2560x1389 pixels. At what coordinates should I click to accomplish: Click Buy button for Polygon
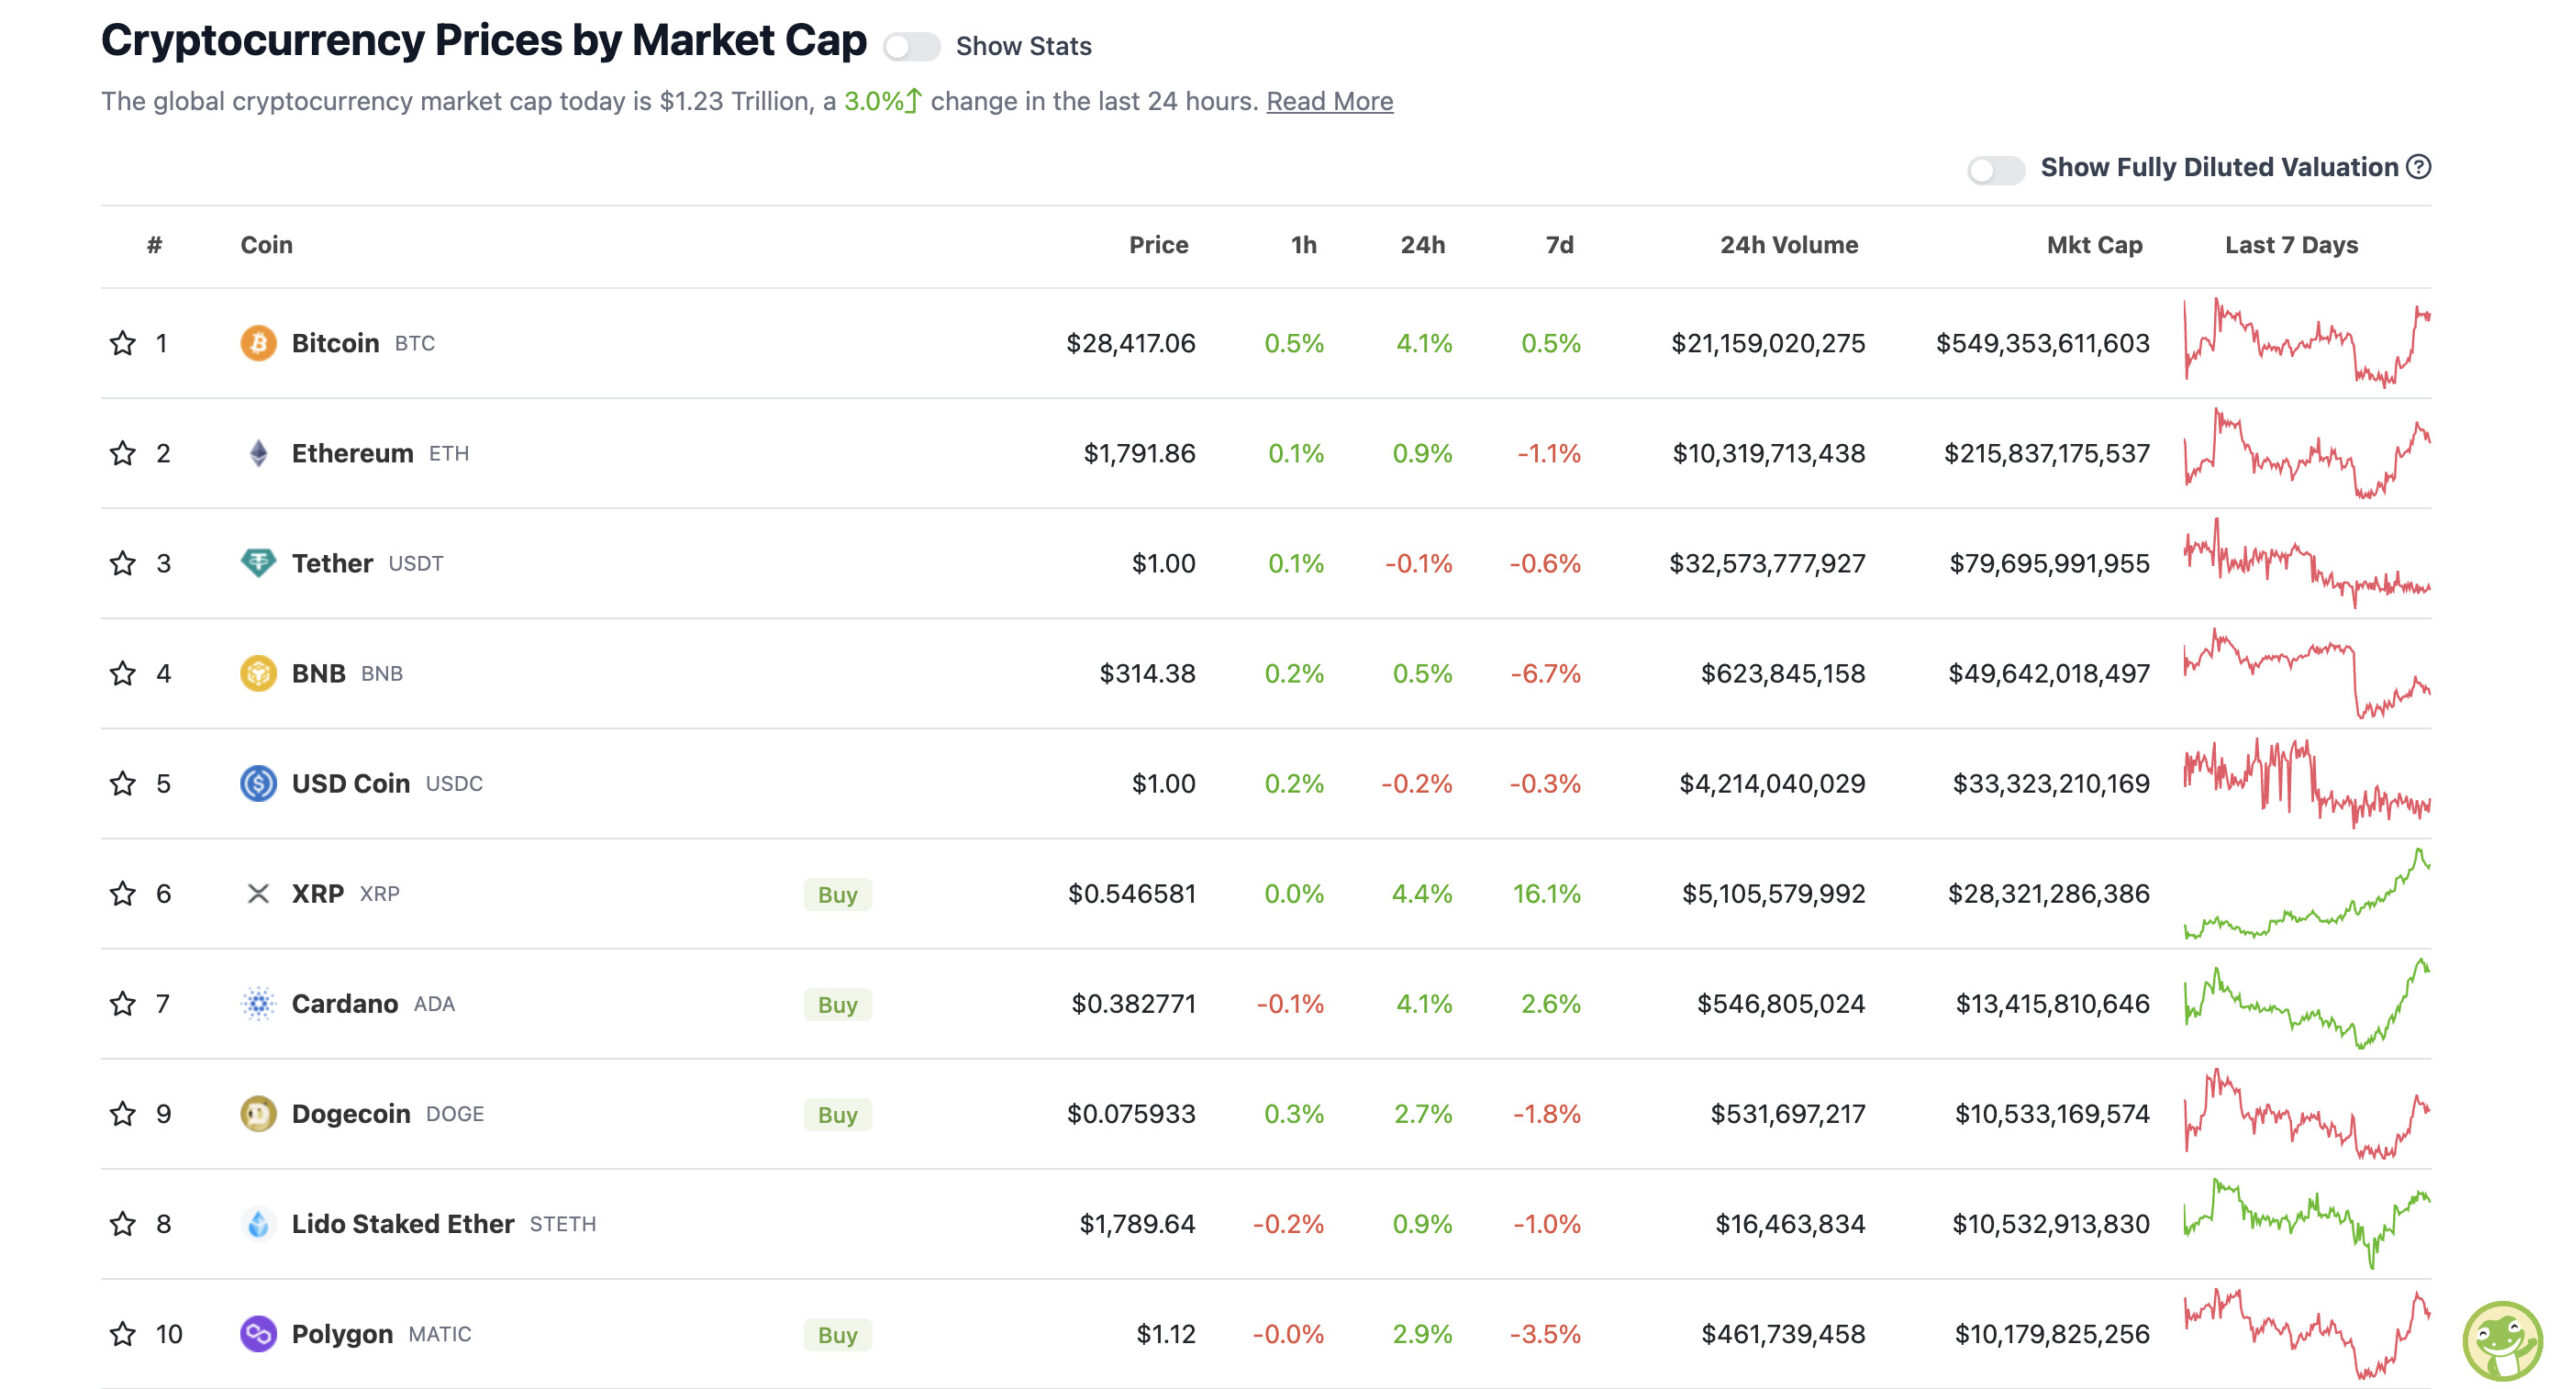(837, 1334)
